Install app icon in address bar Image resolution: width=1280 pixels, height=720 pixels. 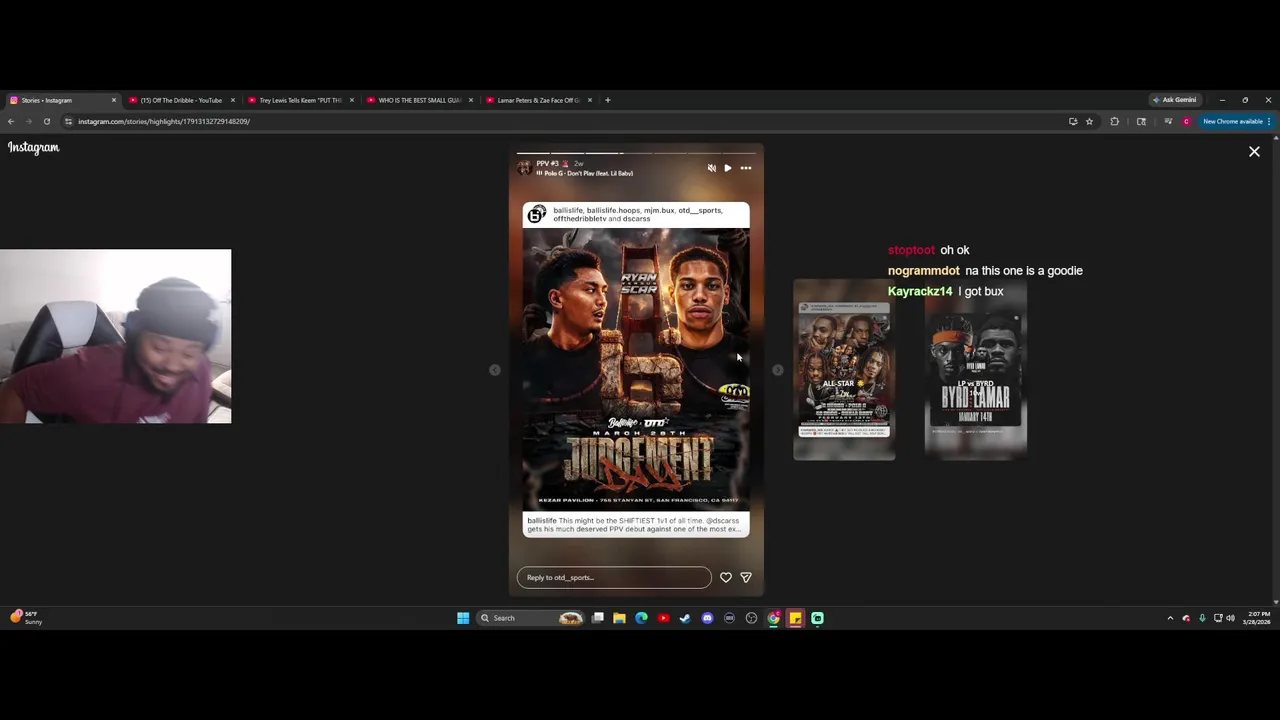point(1073,121)
